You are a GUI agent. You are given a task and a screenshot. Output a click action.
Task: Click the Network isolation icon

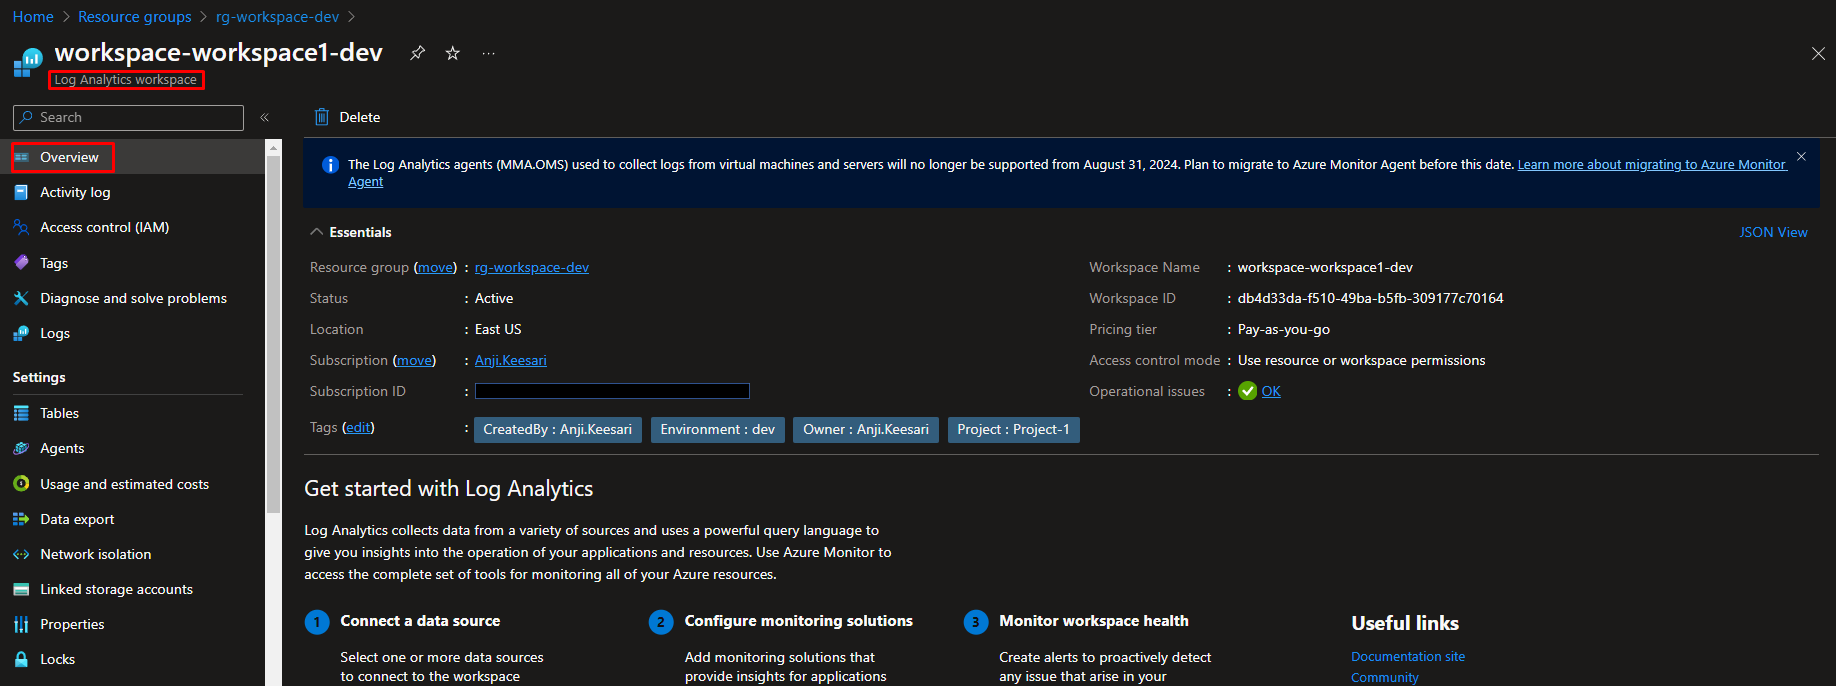tap(21, 554)
